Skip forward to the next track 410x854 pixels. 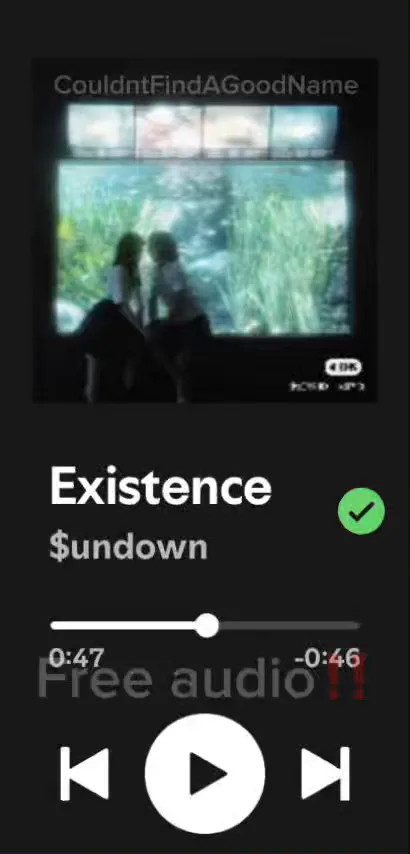[325, 773]
